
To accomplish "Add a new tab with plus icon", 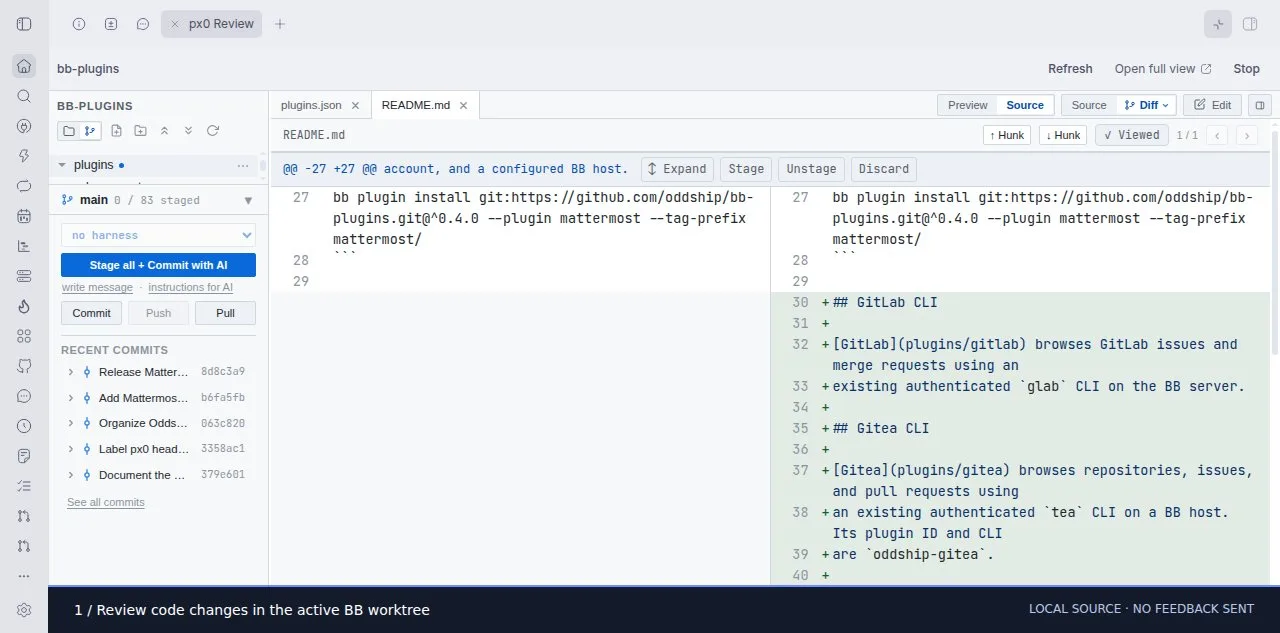I will click(x=280, y=24).
